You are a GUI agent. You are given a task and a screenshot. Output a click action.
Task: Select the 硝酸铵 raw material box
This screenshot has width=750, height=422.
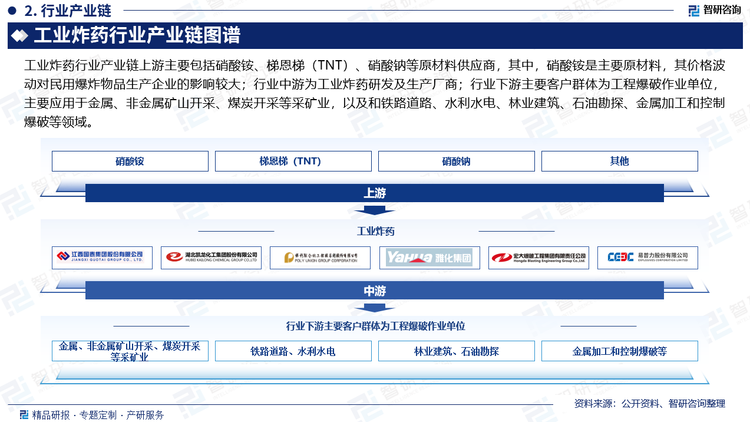pos(130,161)
